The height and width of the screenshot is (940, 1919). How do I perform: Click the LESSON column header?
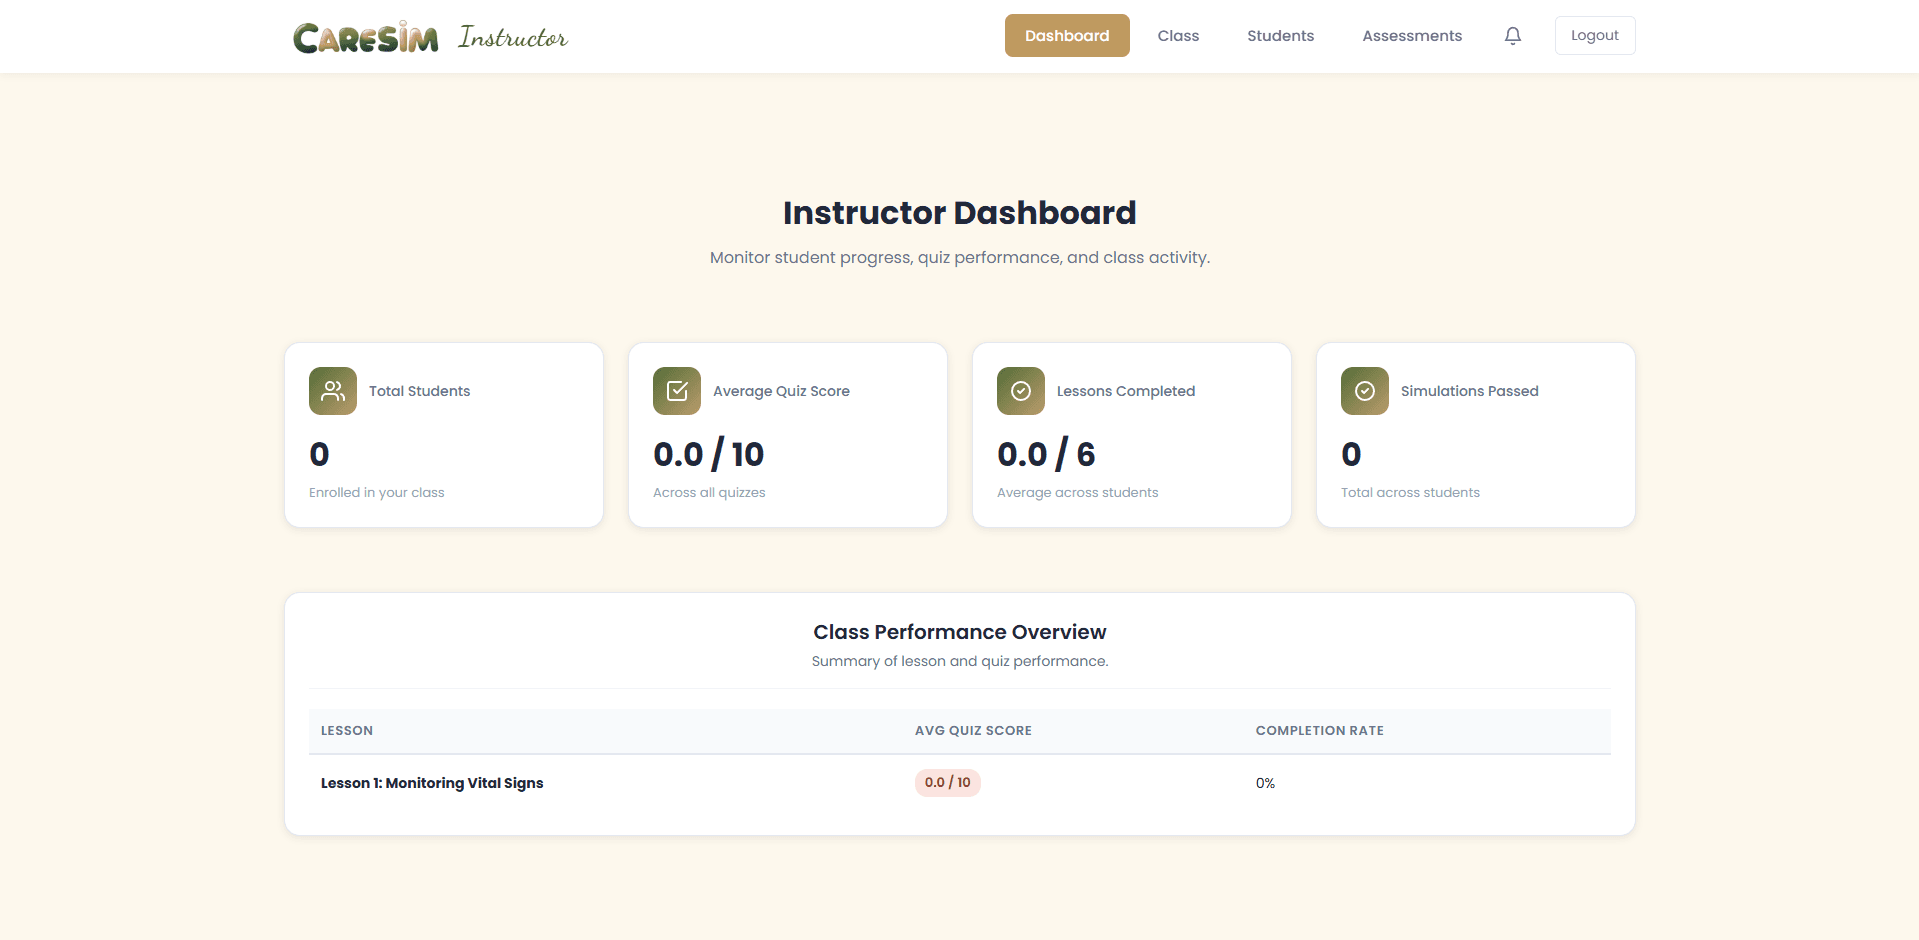click(x=346, y=730)
